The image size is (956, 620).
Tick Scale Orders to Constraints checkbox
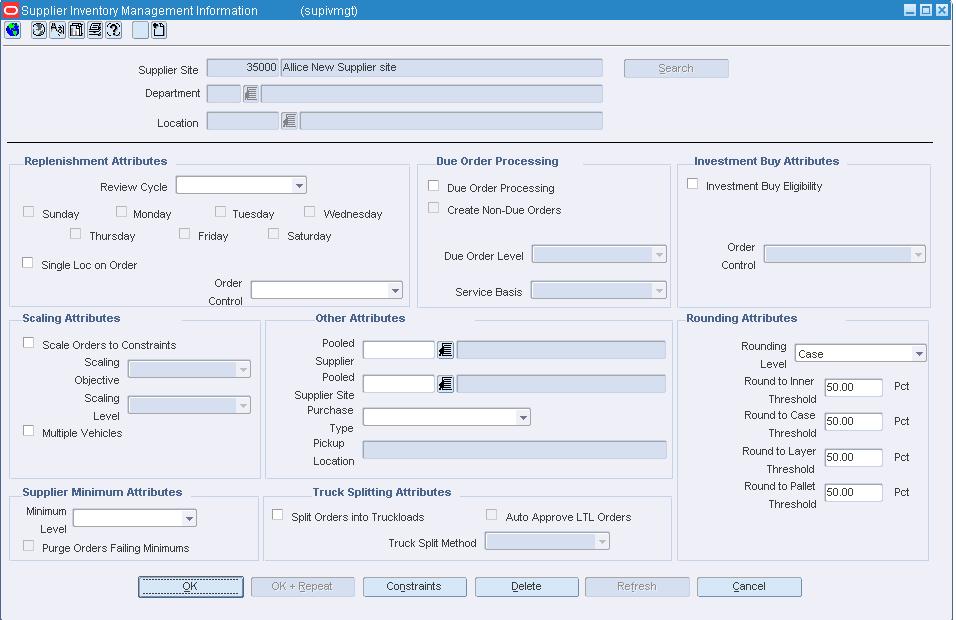29,343
